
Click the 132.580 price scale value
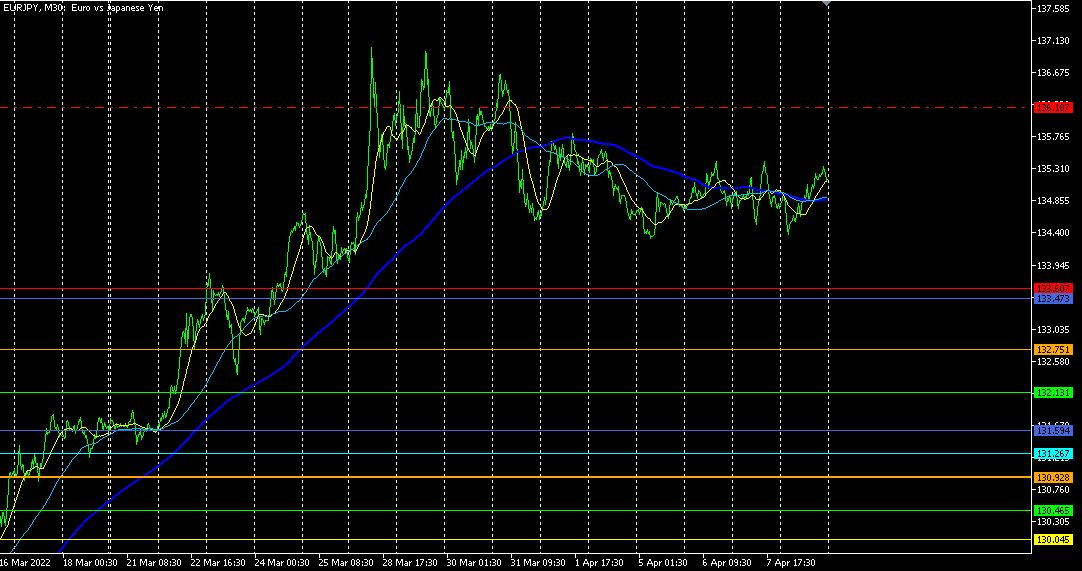point(1053,361)
